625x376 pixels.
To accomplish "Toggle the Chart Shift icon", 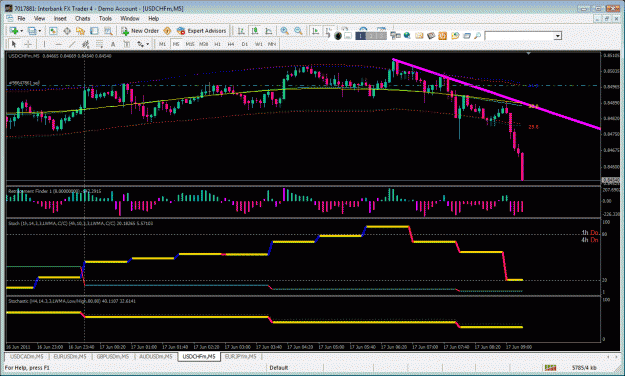I will click(x=329, y=31).
